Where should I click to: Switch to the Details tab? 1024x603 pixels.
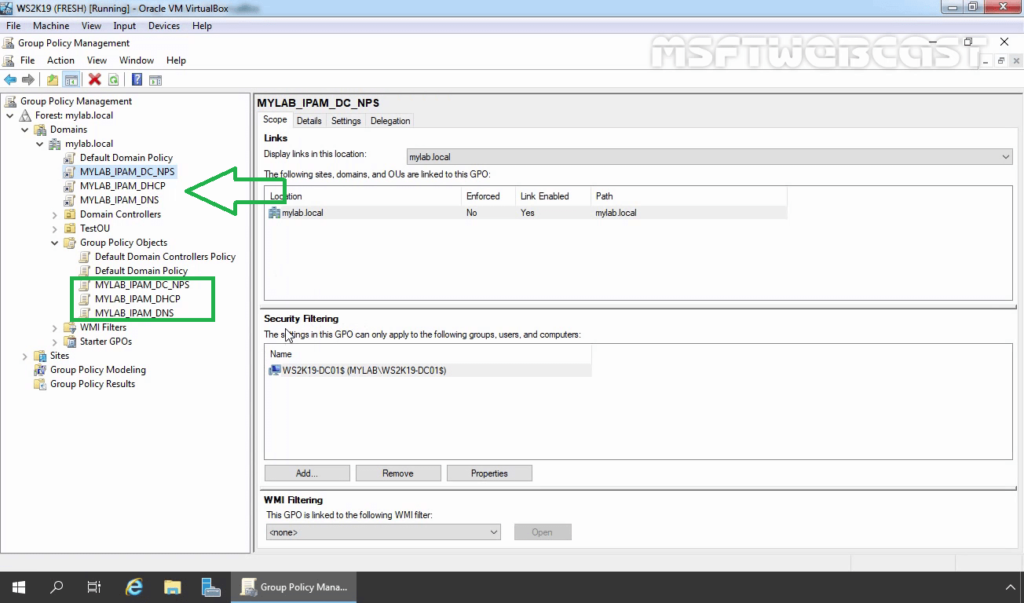tap(309, 121)
